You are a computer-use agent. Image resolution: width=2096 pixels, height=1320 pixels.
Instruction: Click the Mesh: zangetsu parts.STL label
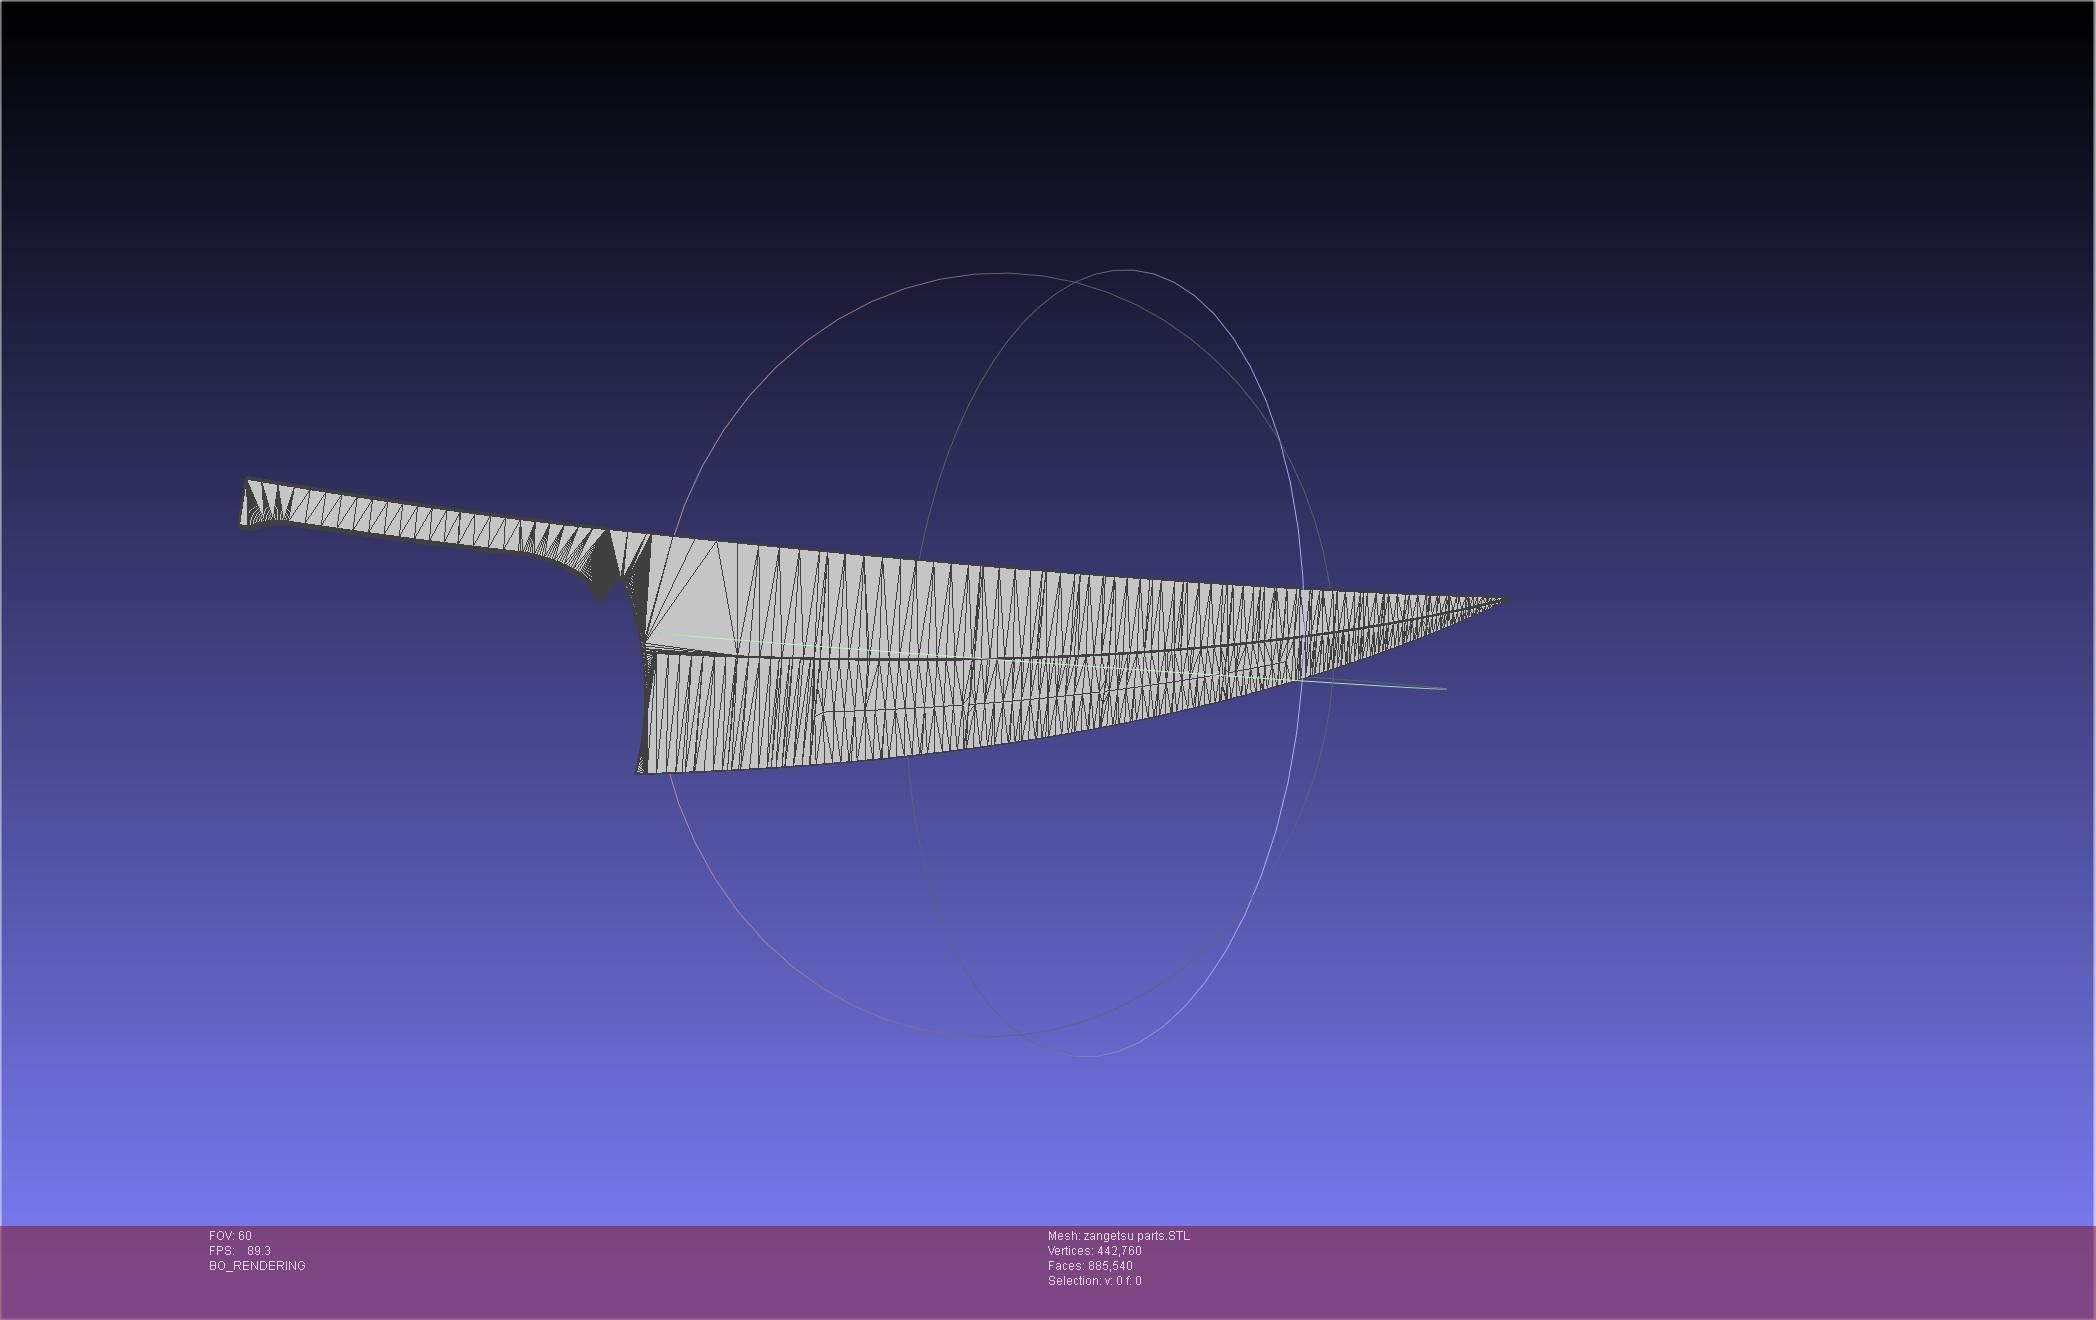(x=1119, y=1236)
